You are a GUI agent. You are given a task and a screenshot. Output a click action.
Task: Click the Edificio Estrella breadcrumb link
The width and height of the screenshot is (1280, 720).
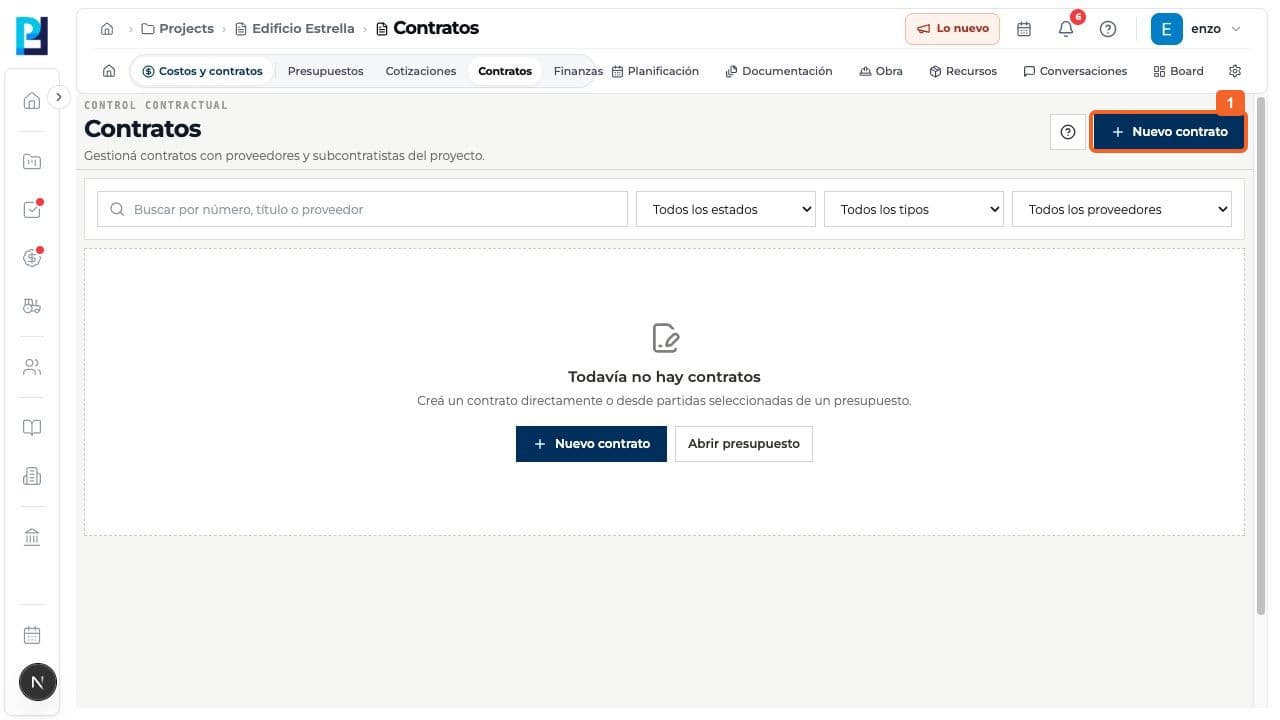point(295,29)
